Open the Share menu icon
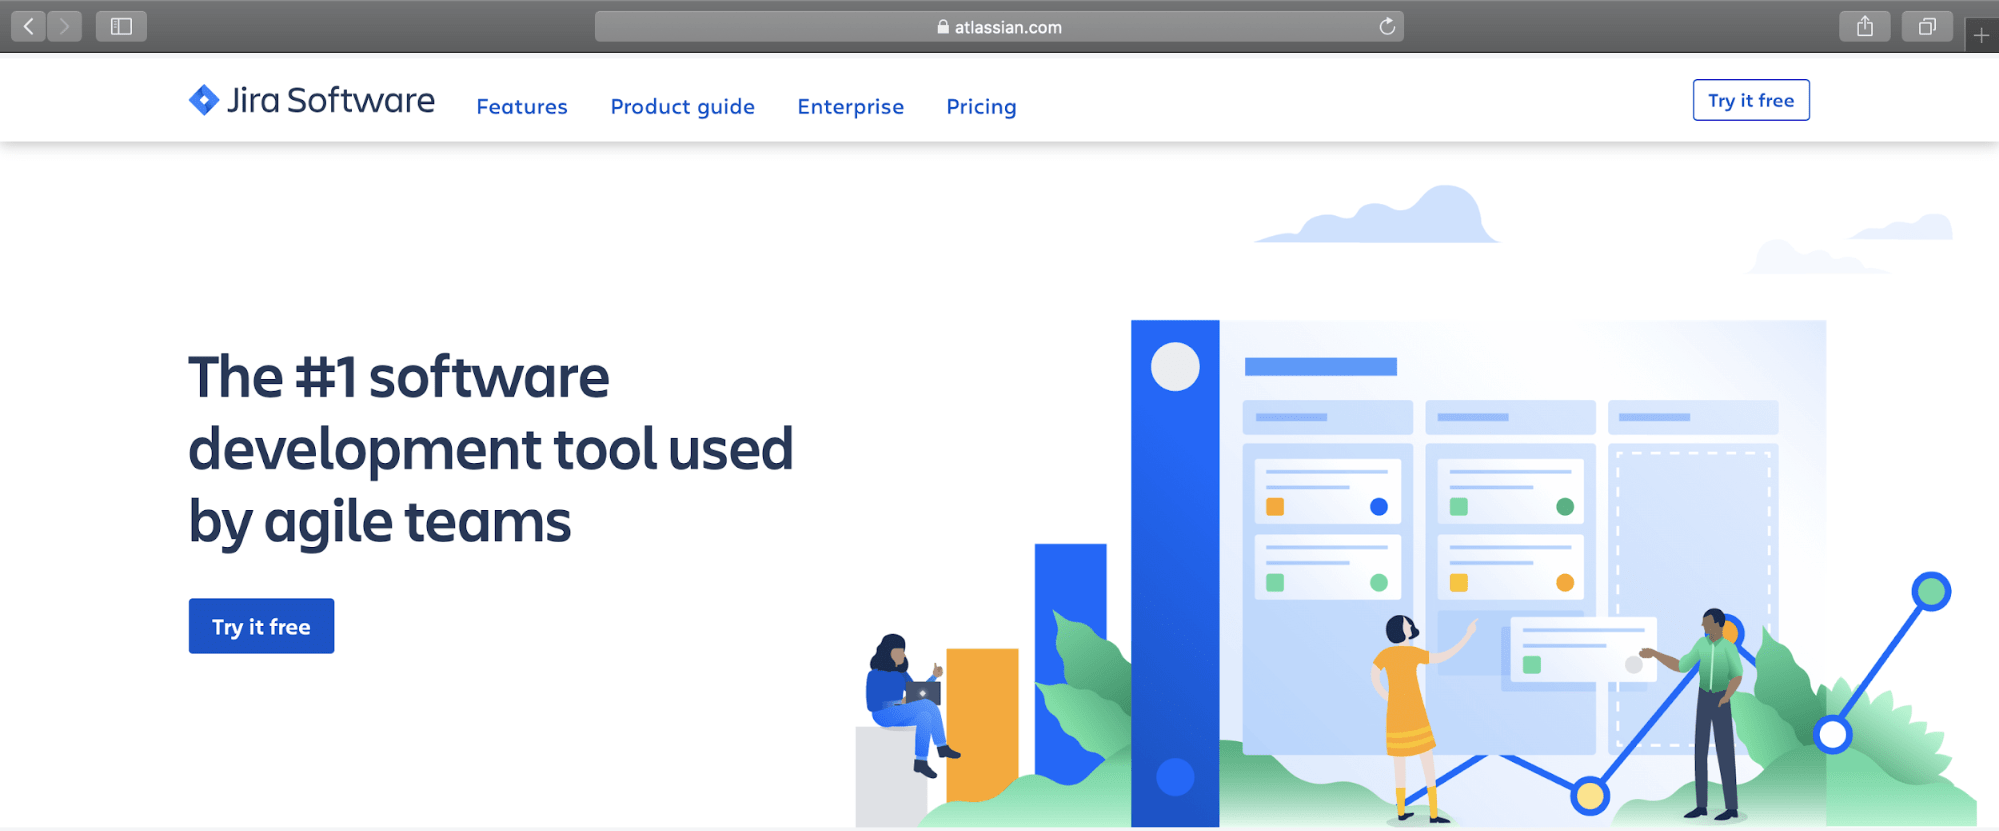Image resolution: width=1999 pixels, height=831 pixels. 1865,26
